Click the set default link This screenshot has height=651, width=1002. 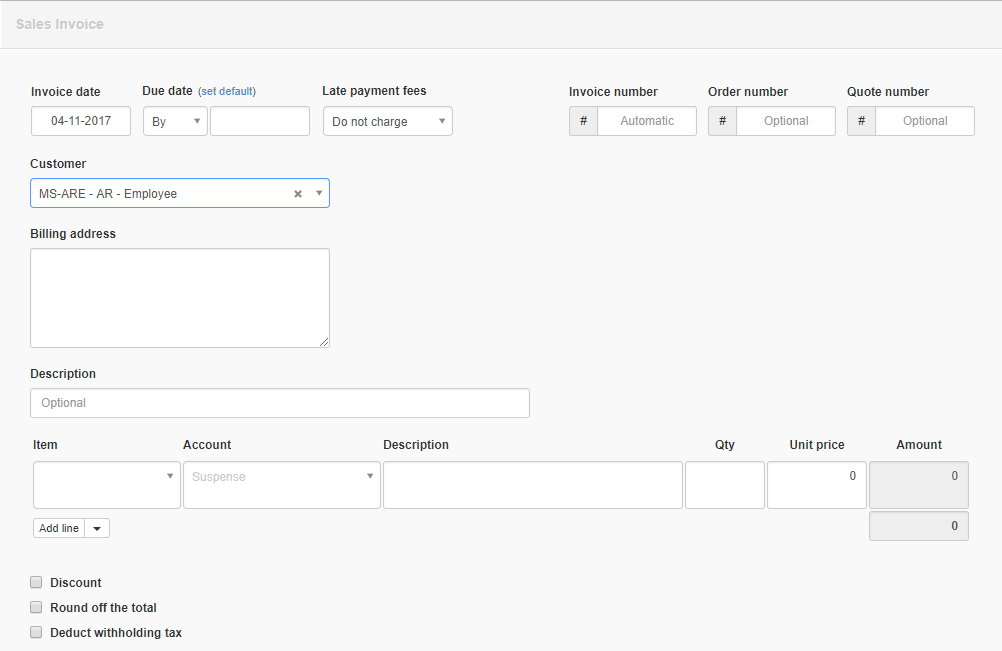[x=227, y=91]
